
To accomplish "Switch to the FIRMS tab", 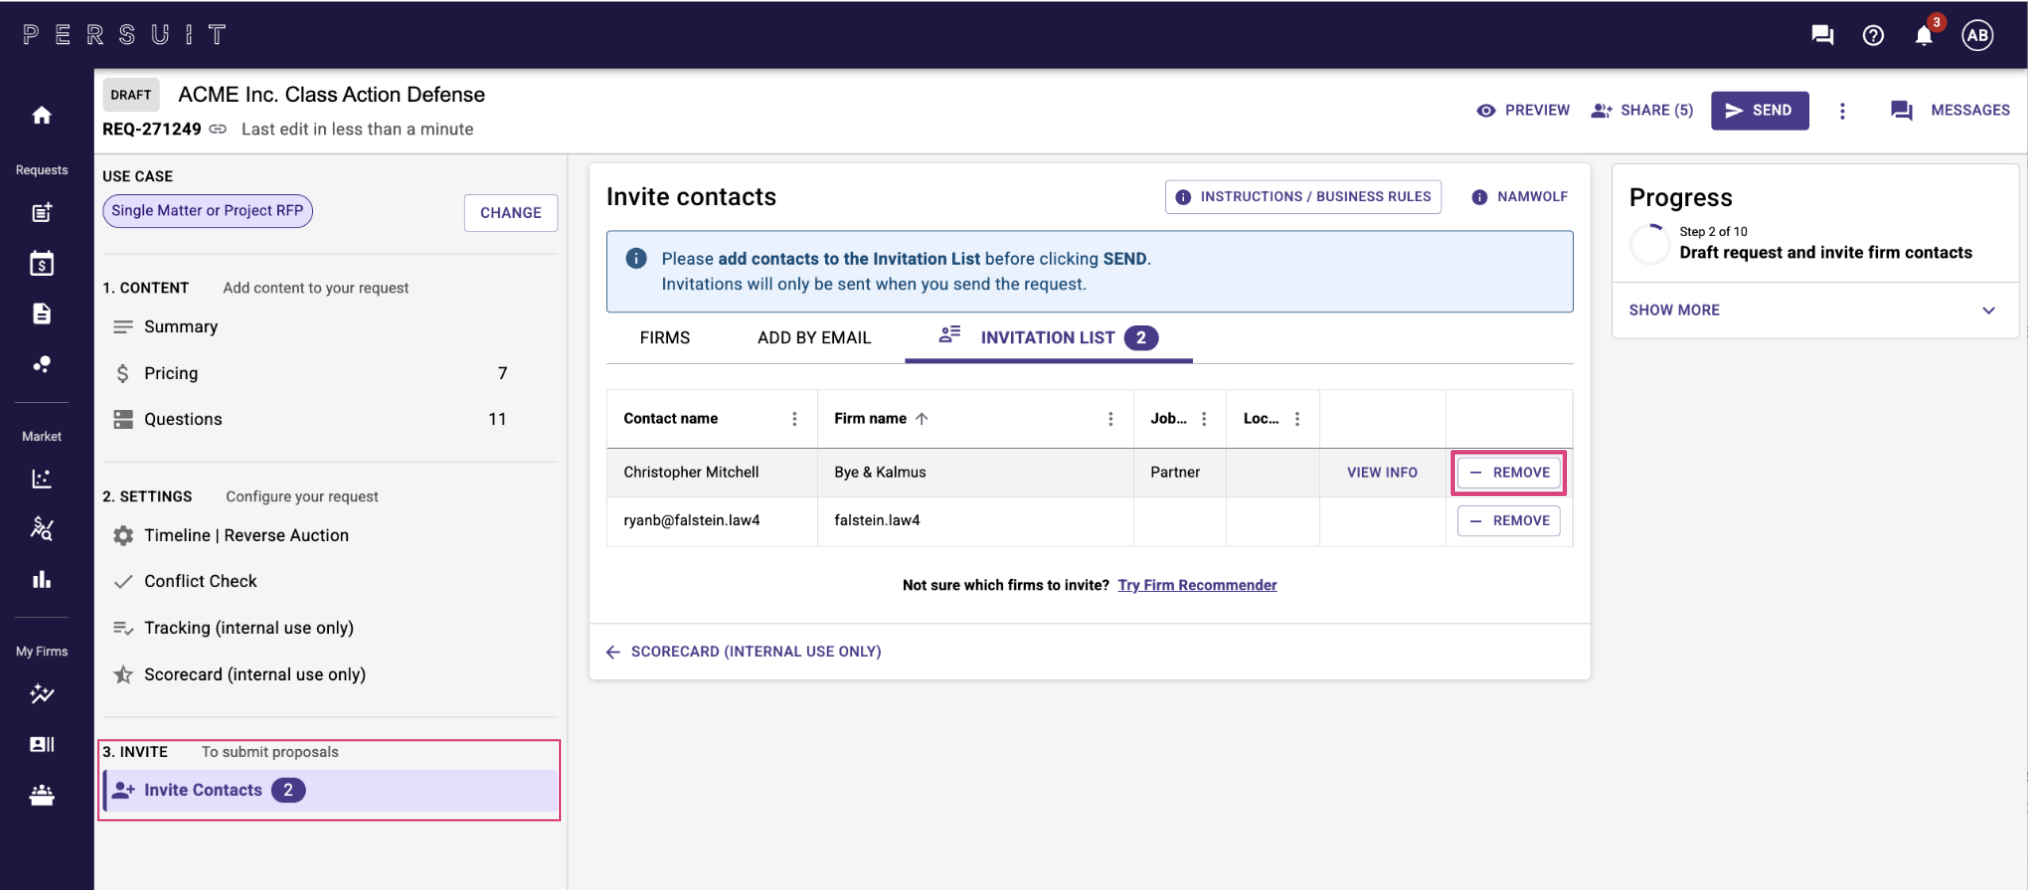I will [665, 338].
